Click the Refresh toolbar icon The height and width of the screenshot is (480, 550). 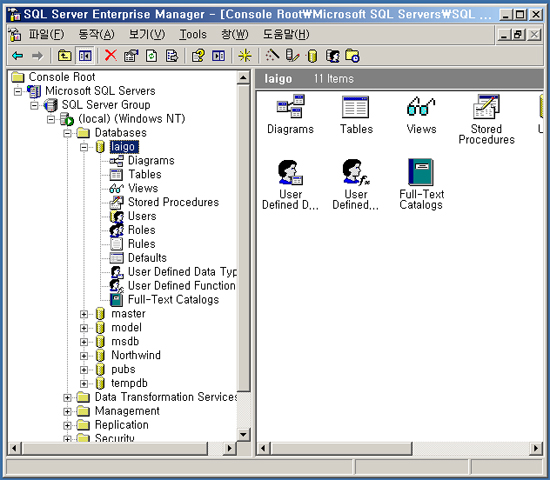[x=151, y=55]
